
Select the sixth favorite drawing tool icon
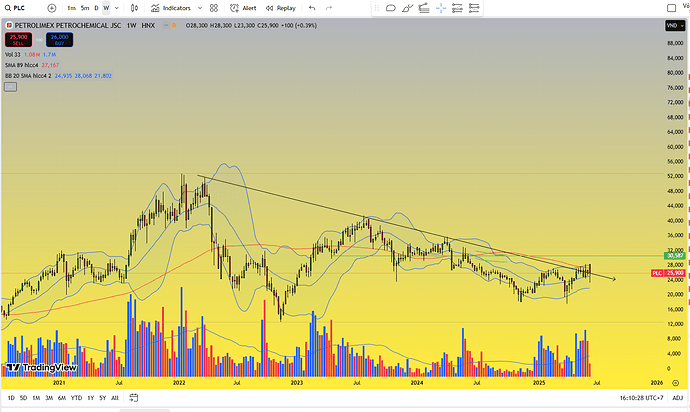pos(457,8)
